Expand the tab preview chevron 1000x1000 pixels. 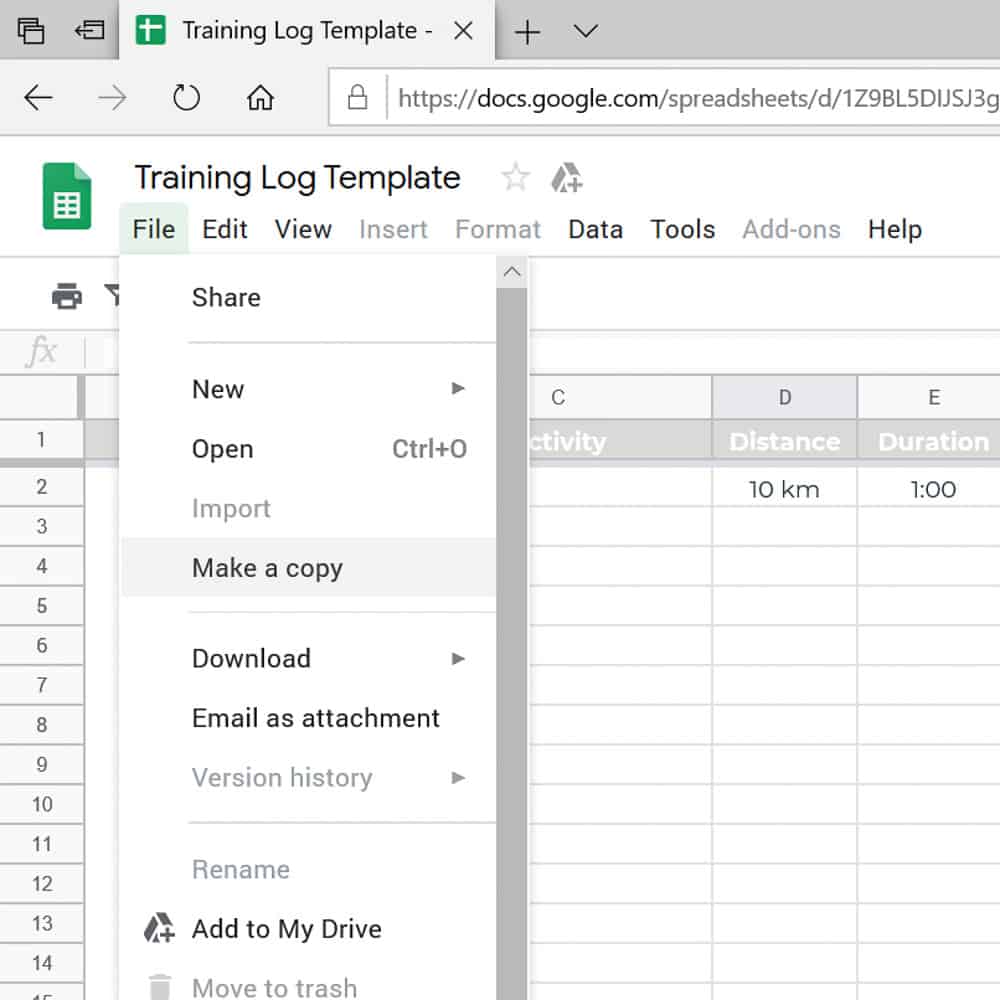[585, 31]
